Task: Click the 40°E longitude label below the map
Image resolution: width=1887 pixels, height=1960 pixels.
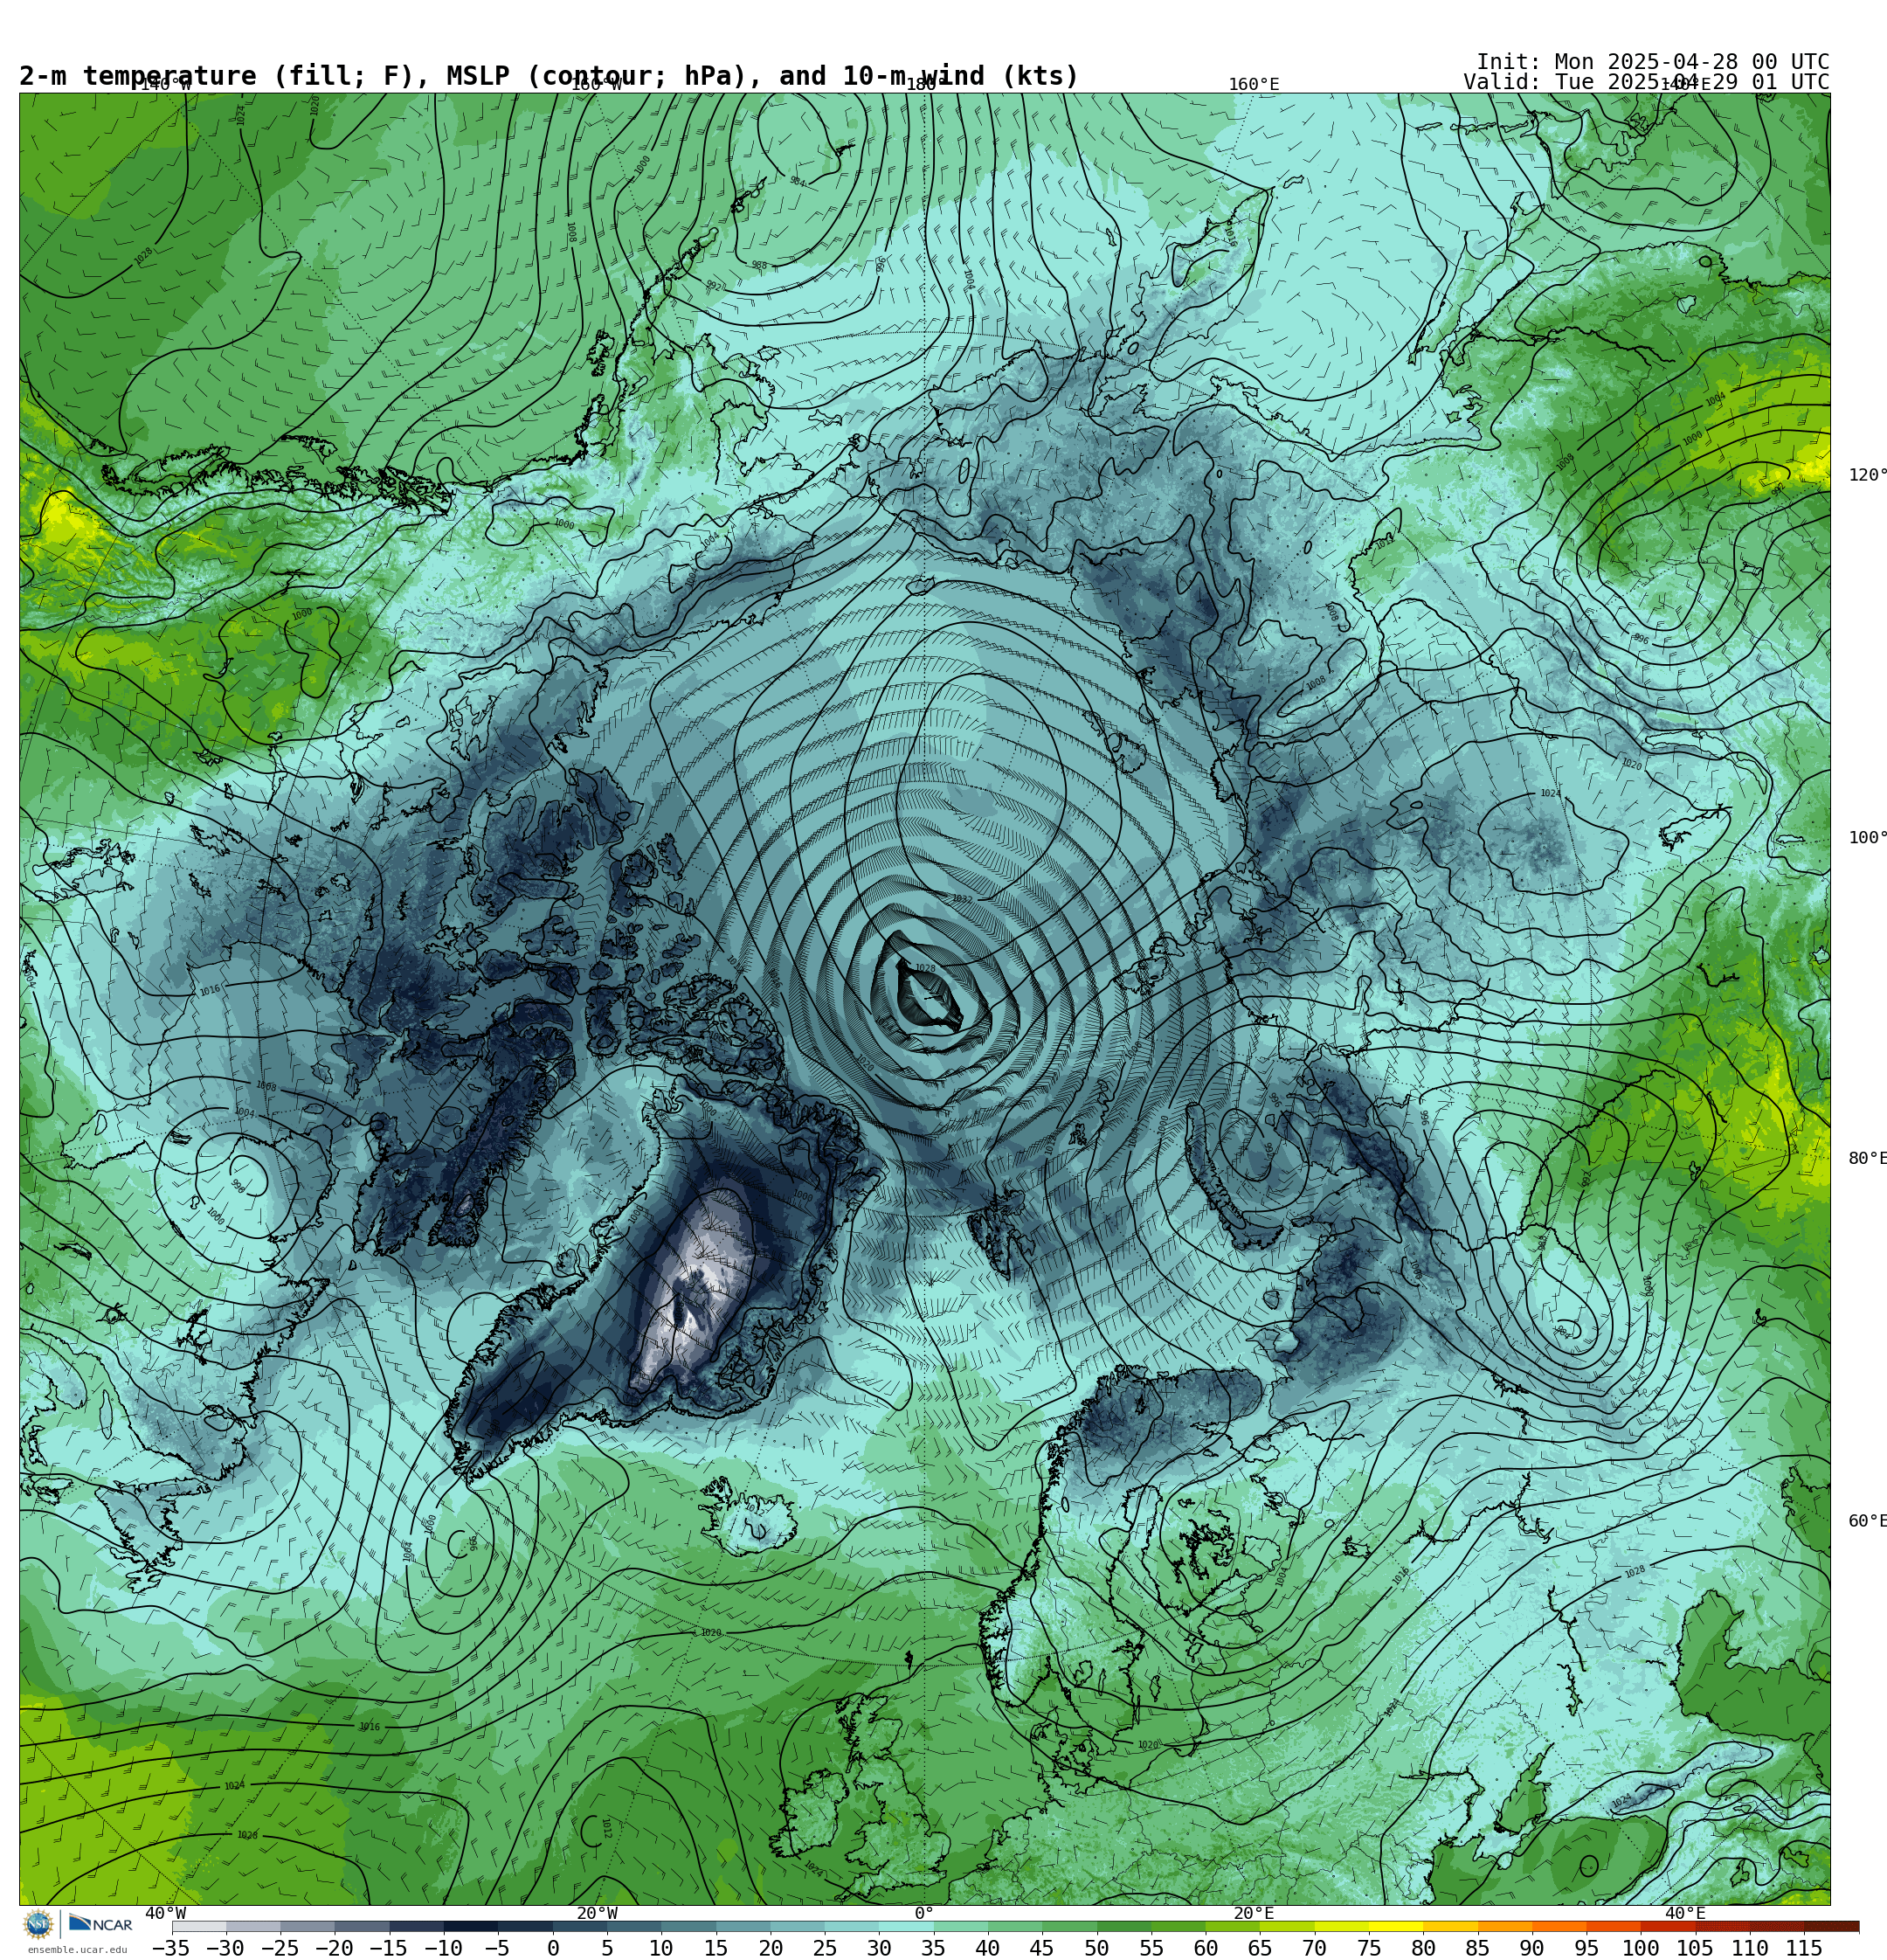Action: click(1685, 1913)
